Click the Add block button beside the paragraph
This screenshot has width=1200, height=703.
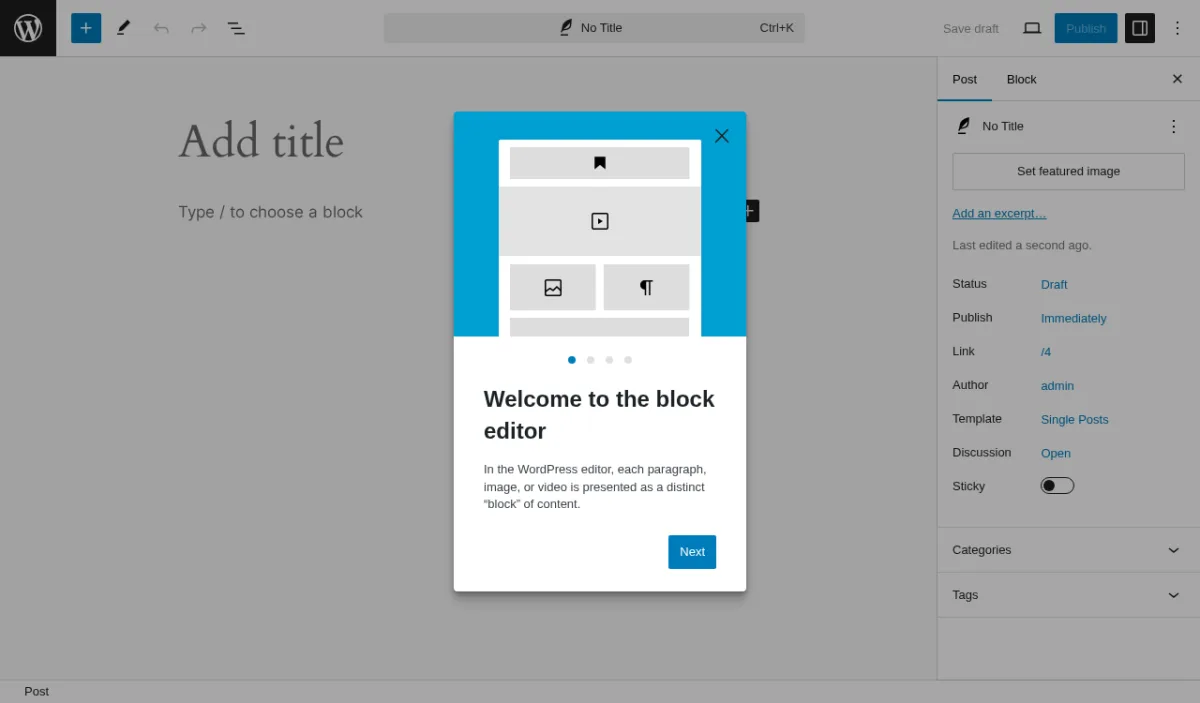click(x=750, y=211)
